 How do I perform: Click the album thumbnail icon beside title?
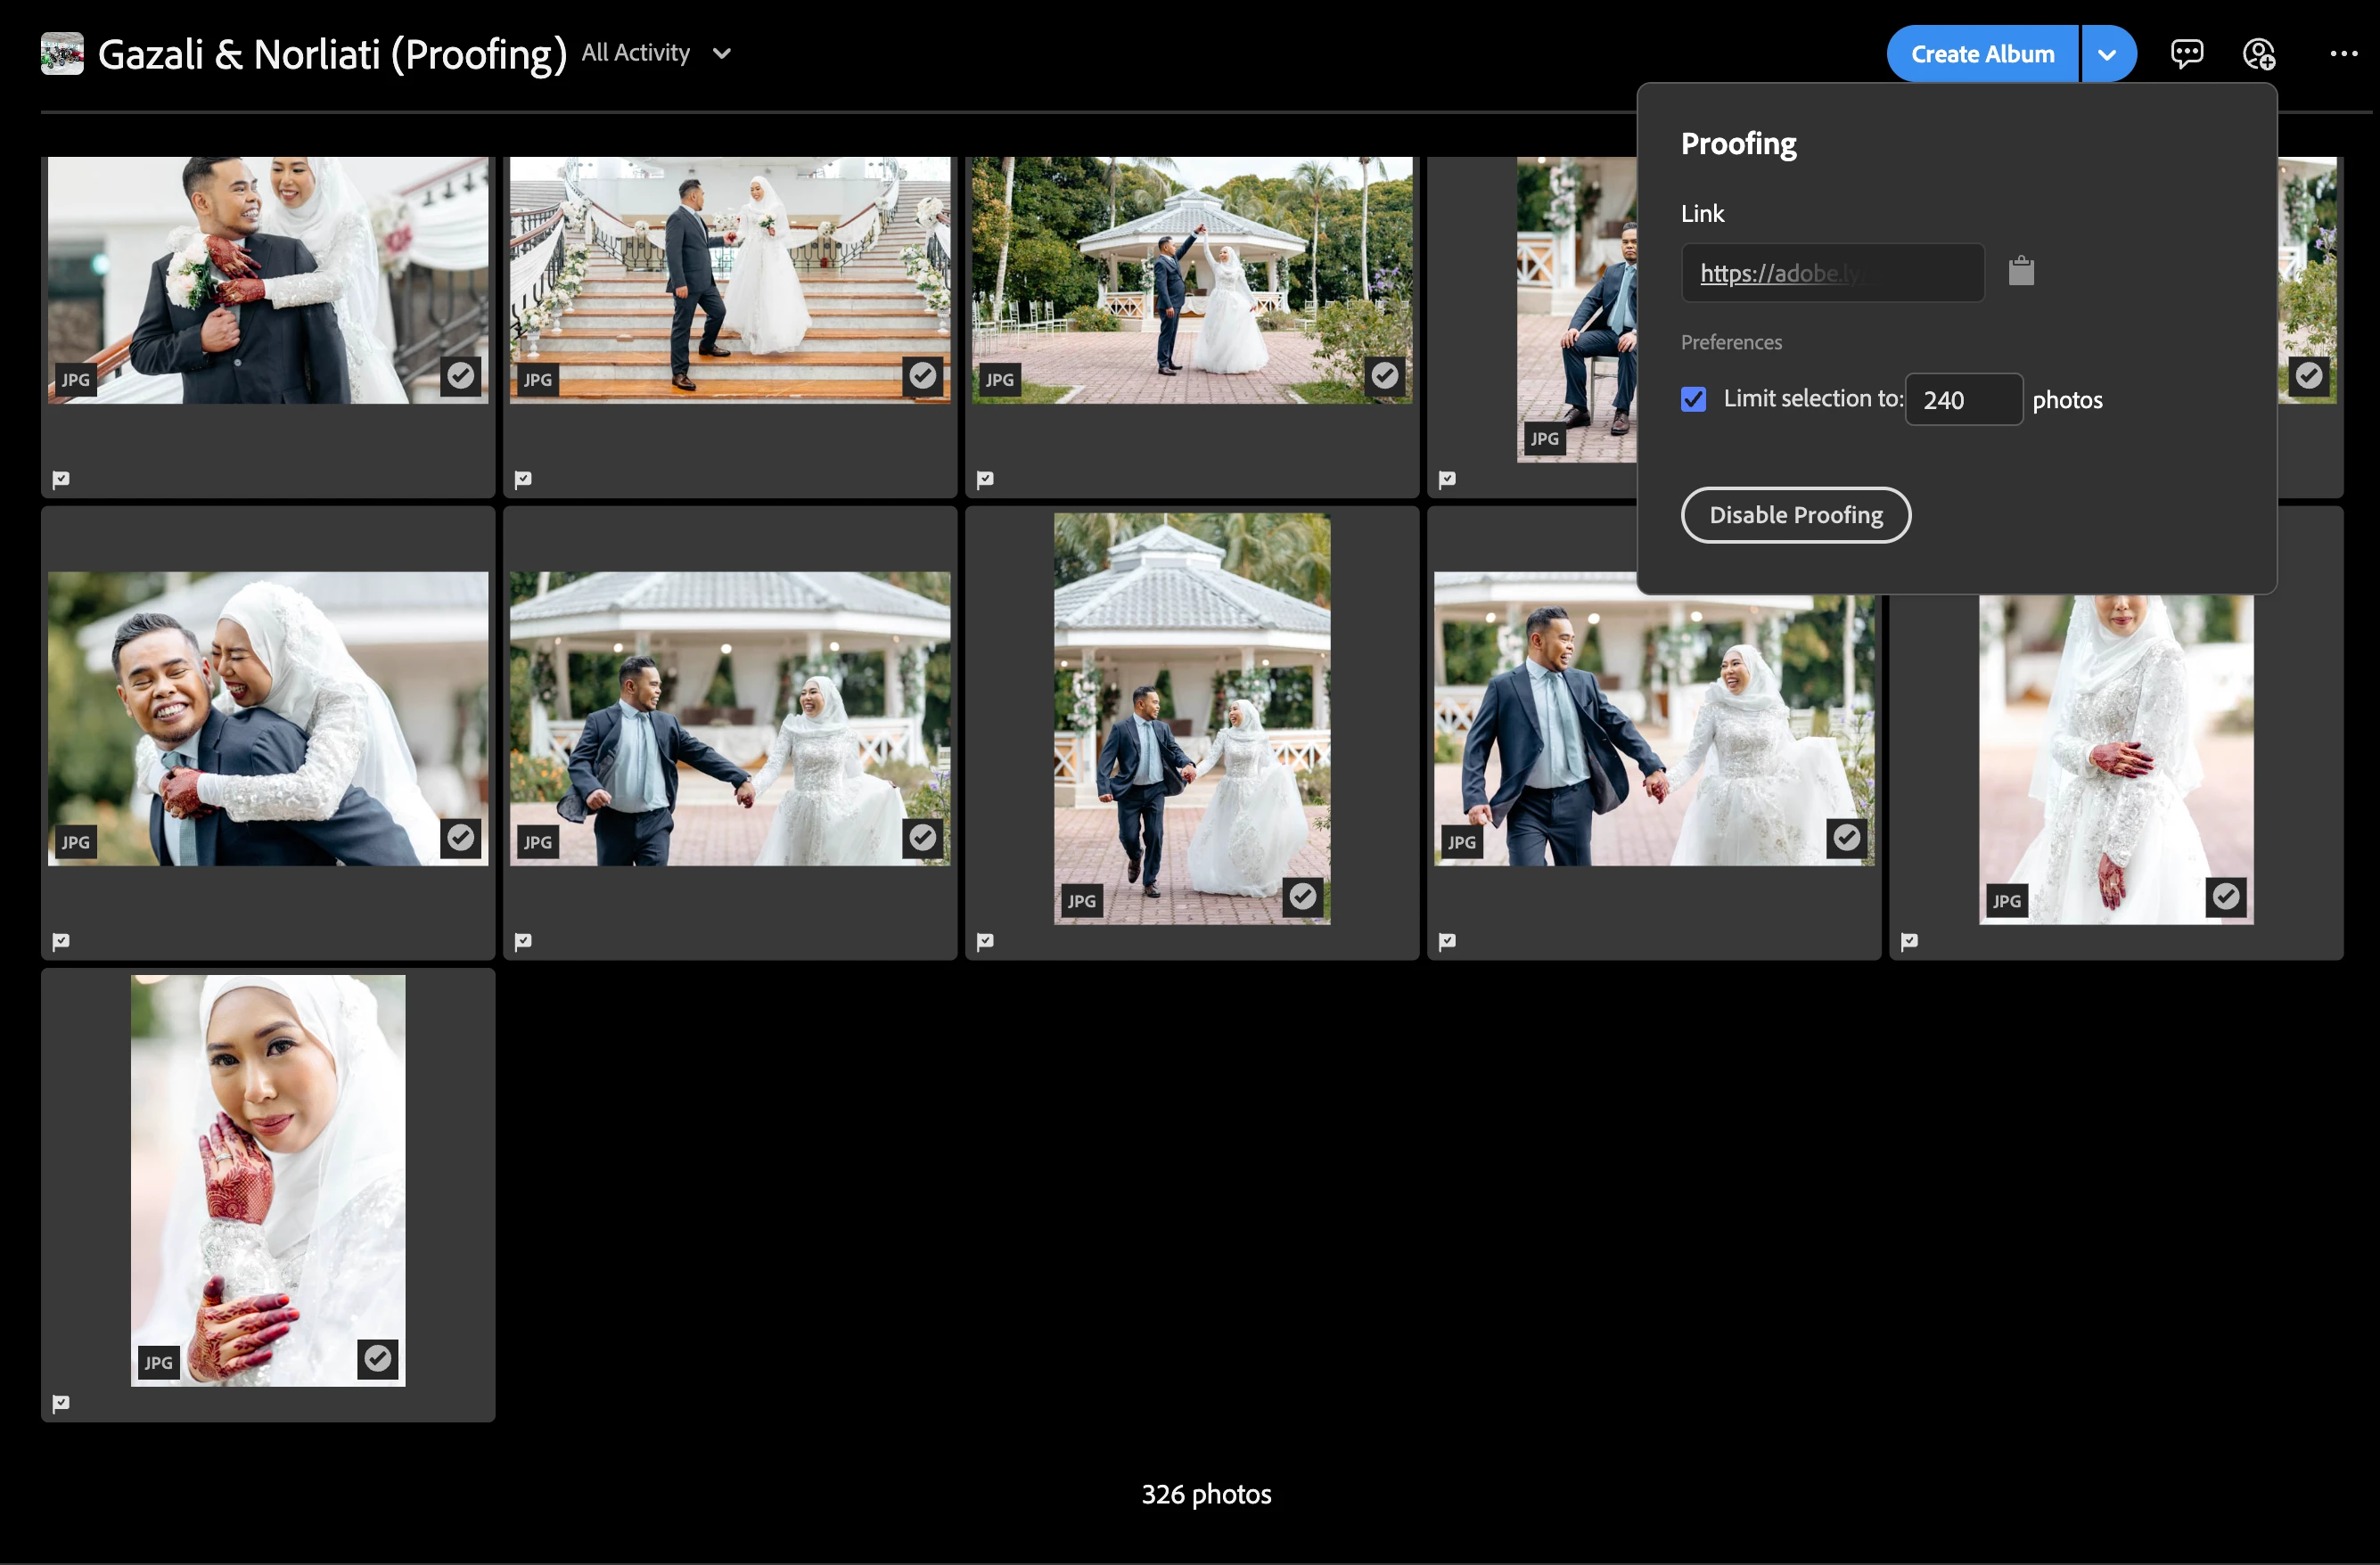(62, 53)
